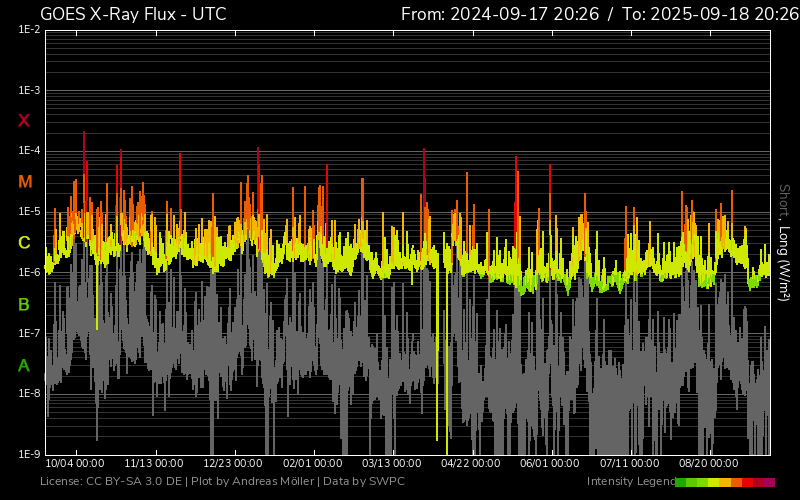Click the green A flare class label
Viewport: 800px width, 500px height.
pyautogui.click(x=24, y=366)
